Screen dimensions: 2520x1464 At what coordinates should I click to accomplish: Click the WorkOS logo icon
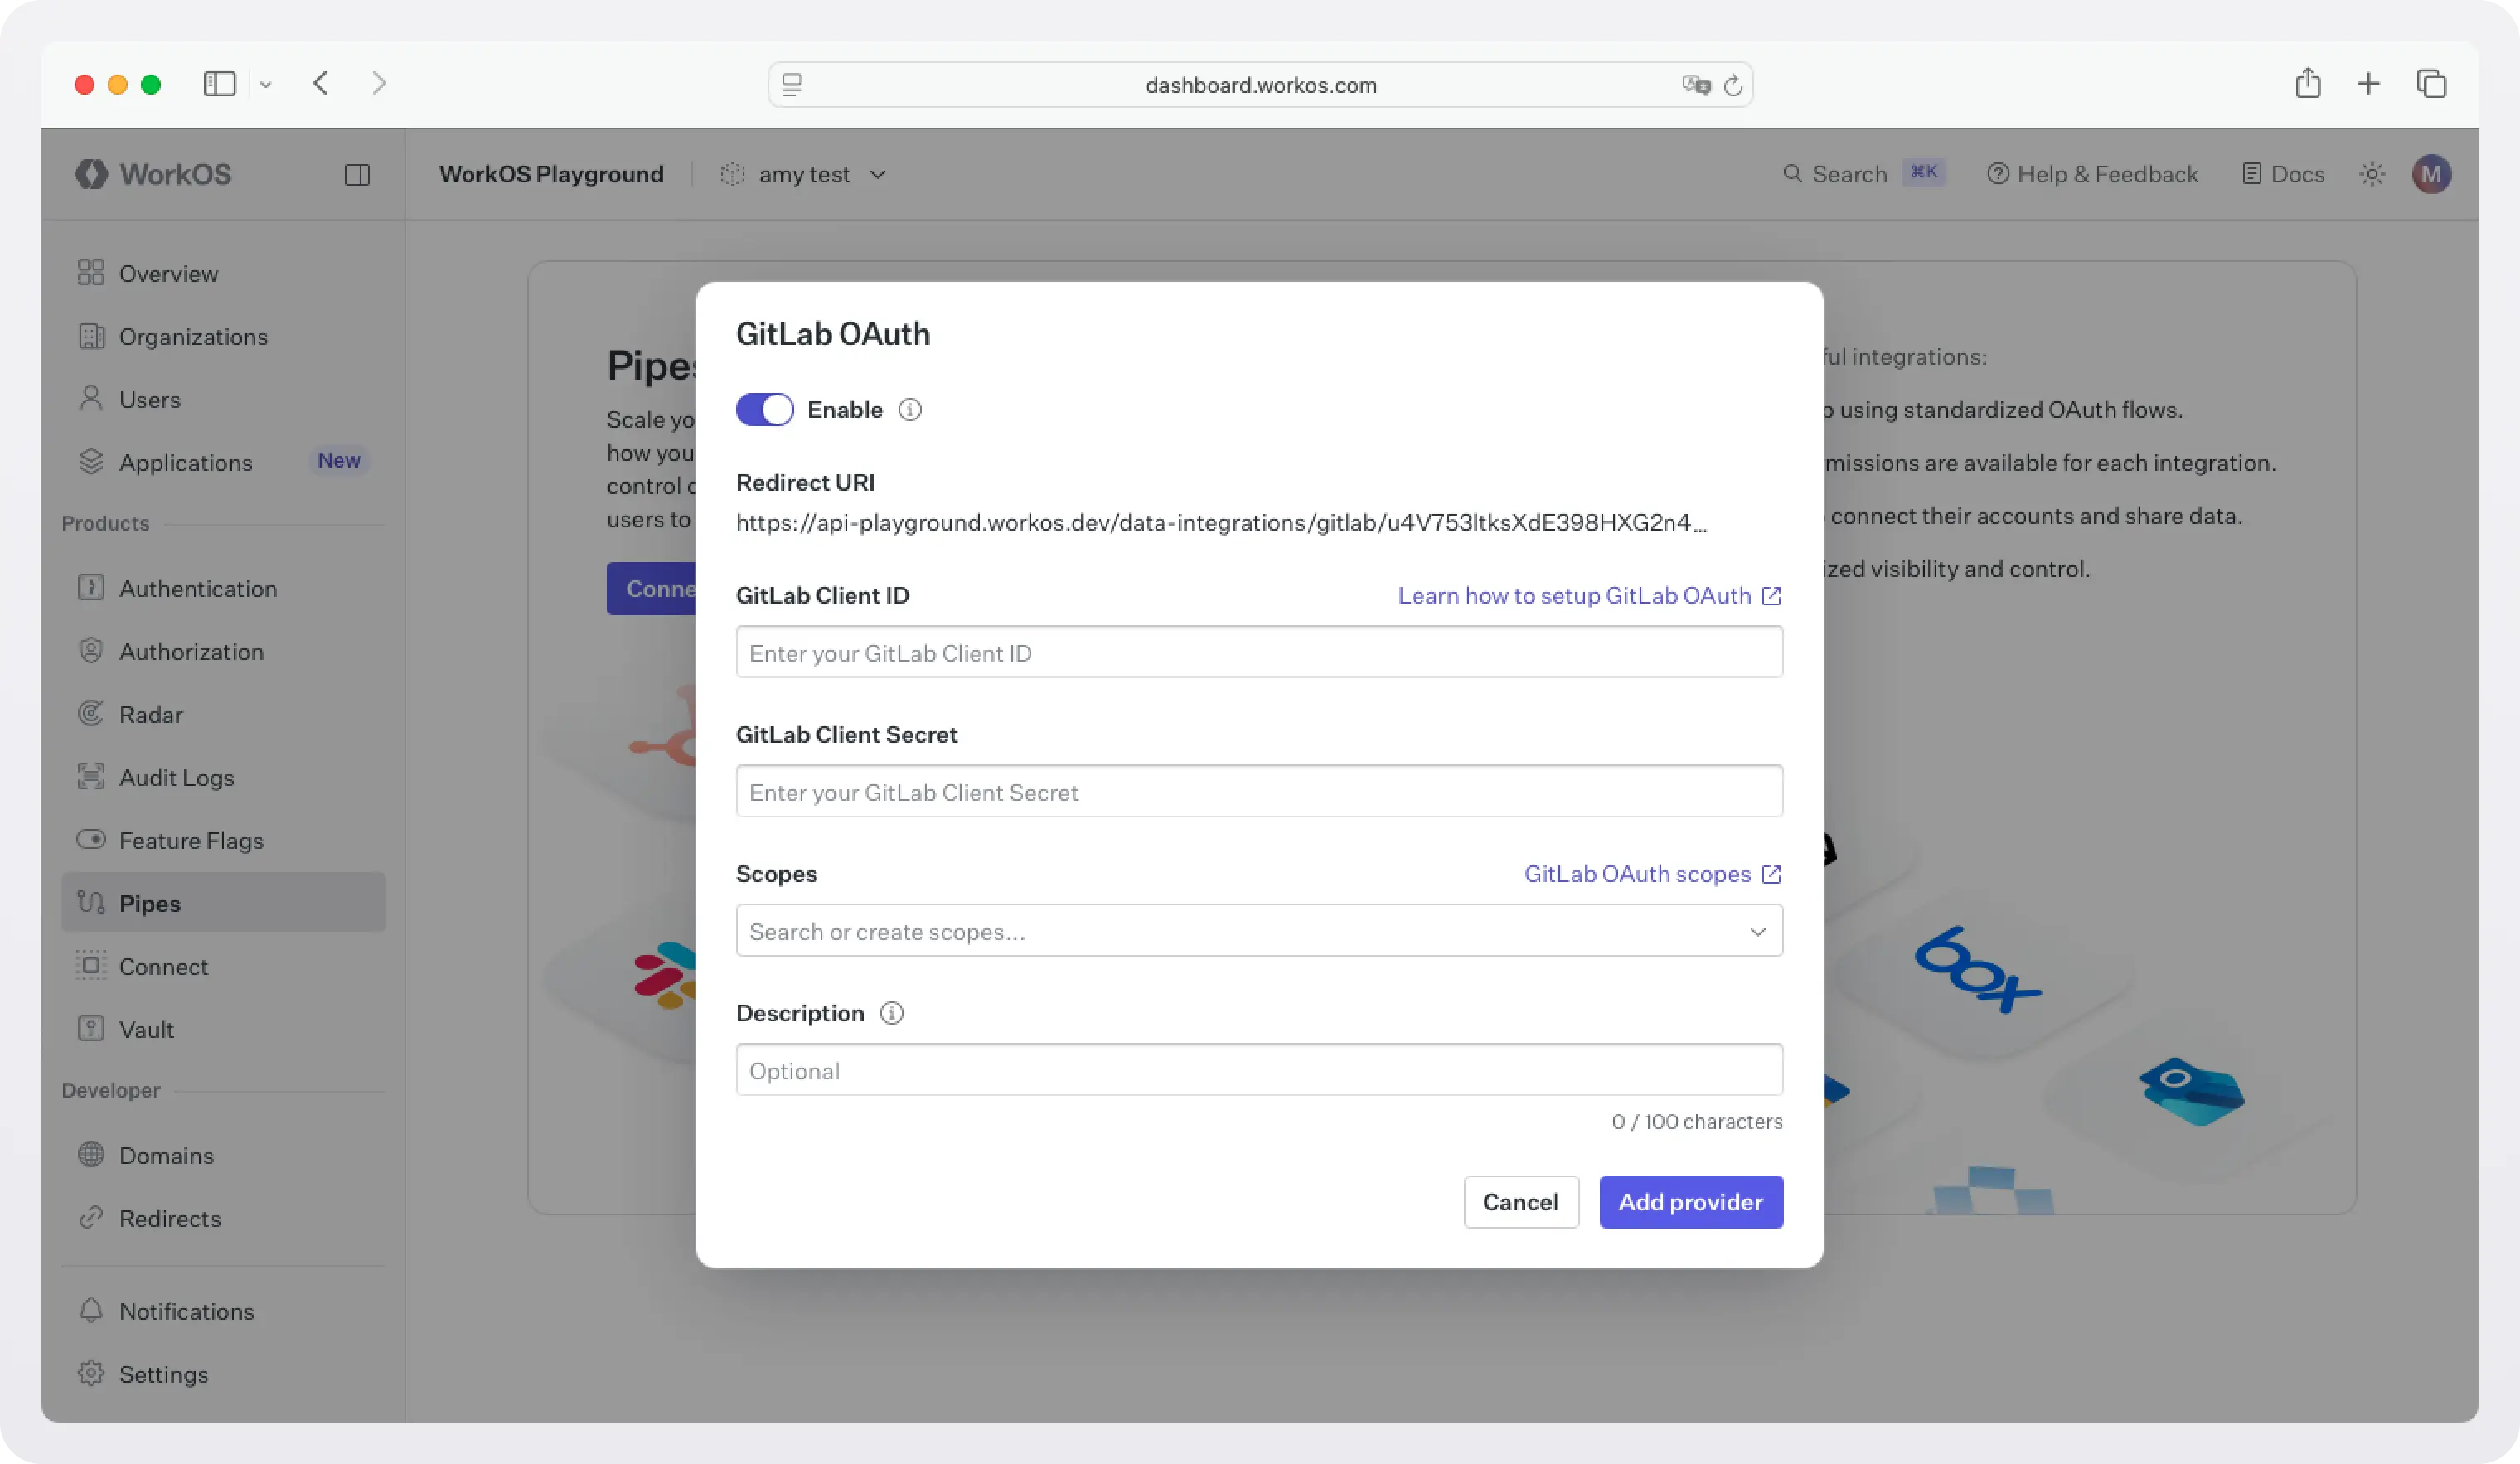tap(91, 173)
